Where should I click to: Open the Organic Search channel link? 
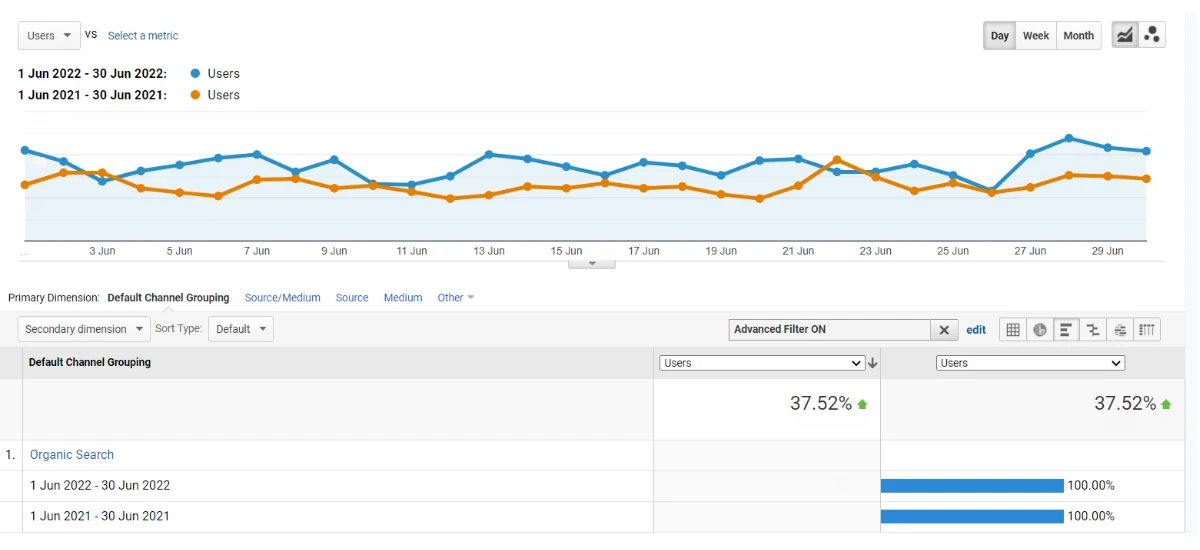pyautogui.click(x=72, y=455)
